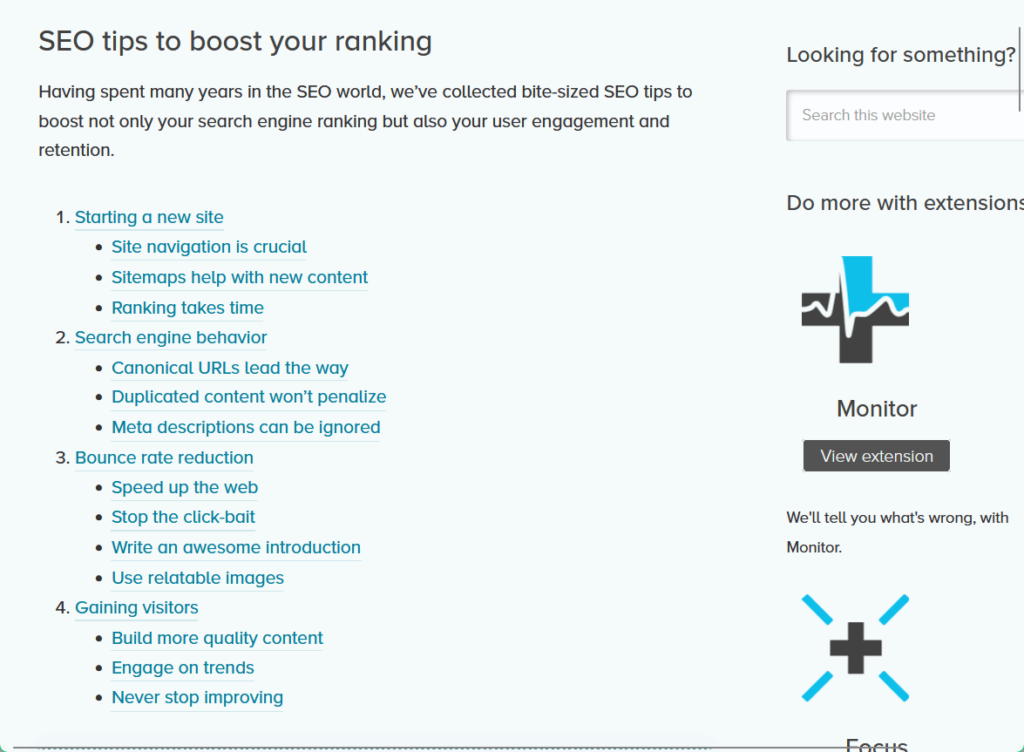The height and width of the screenshot is (752, 1024).
Task: Open 'Stop the click-bait' link
Action: click(183, 517)
